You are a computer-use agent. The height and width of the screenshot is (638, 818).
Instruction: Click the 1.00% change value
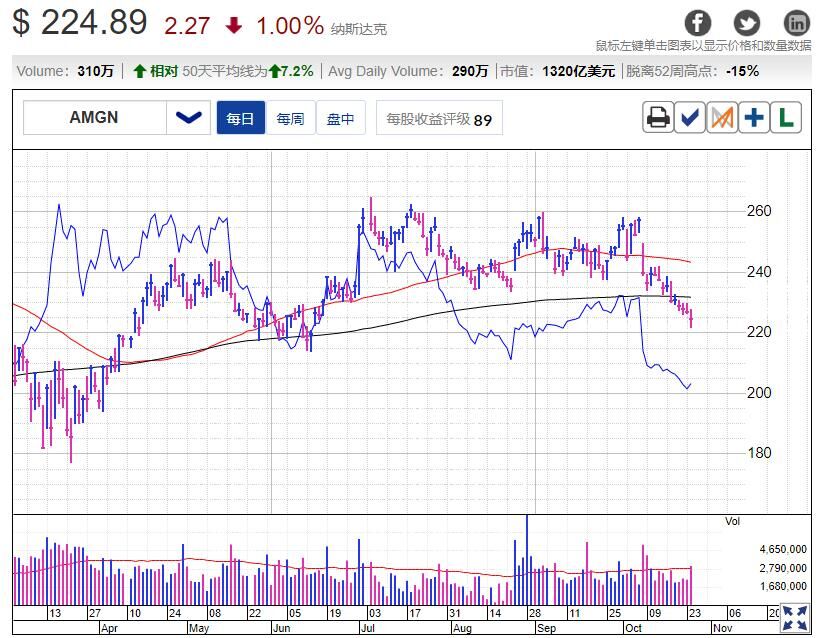(290, 25)
